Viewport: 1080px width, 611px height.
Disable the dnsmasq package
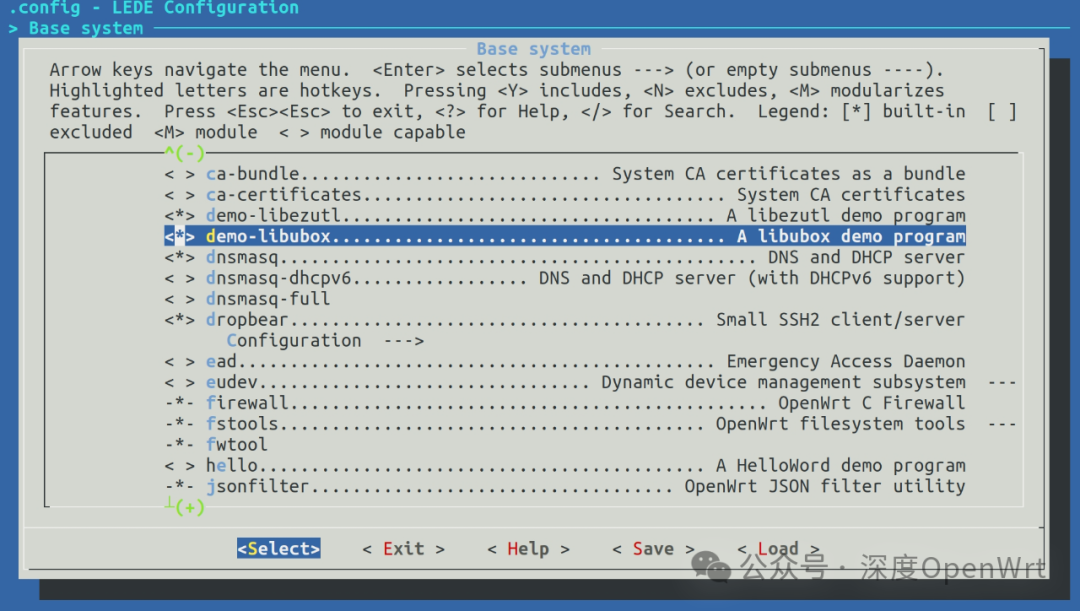(178, 257)
